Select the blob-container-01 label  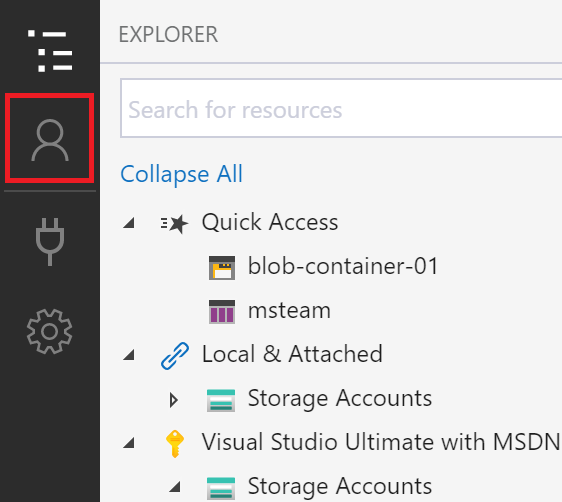point(343,266)
